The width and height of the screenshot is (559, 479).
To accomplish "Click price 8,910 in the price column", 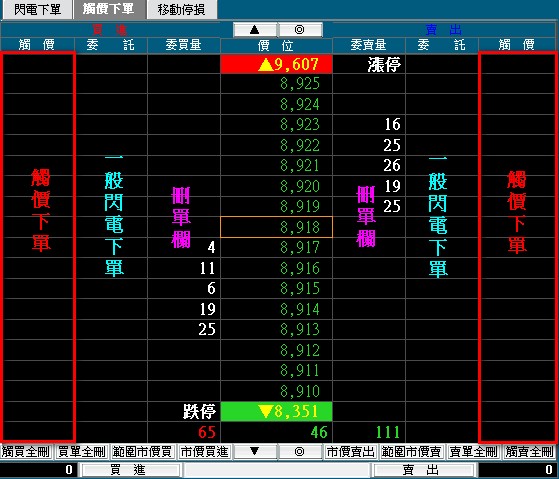I will [x=276, y=391].
